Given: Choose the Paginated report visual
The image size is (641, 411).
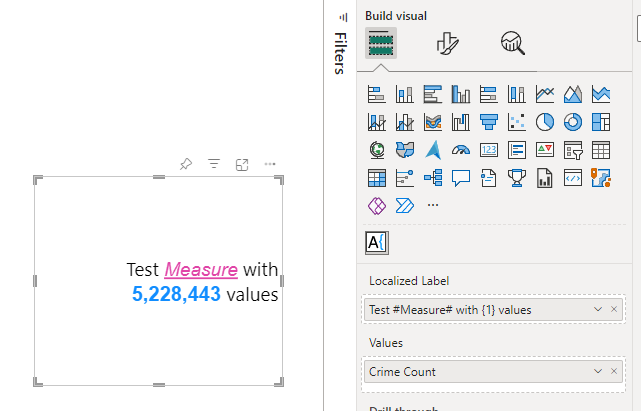Looking at the screenshot, I should tap(545, 178).
